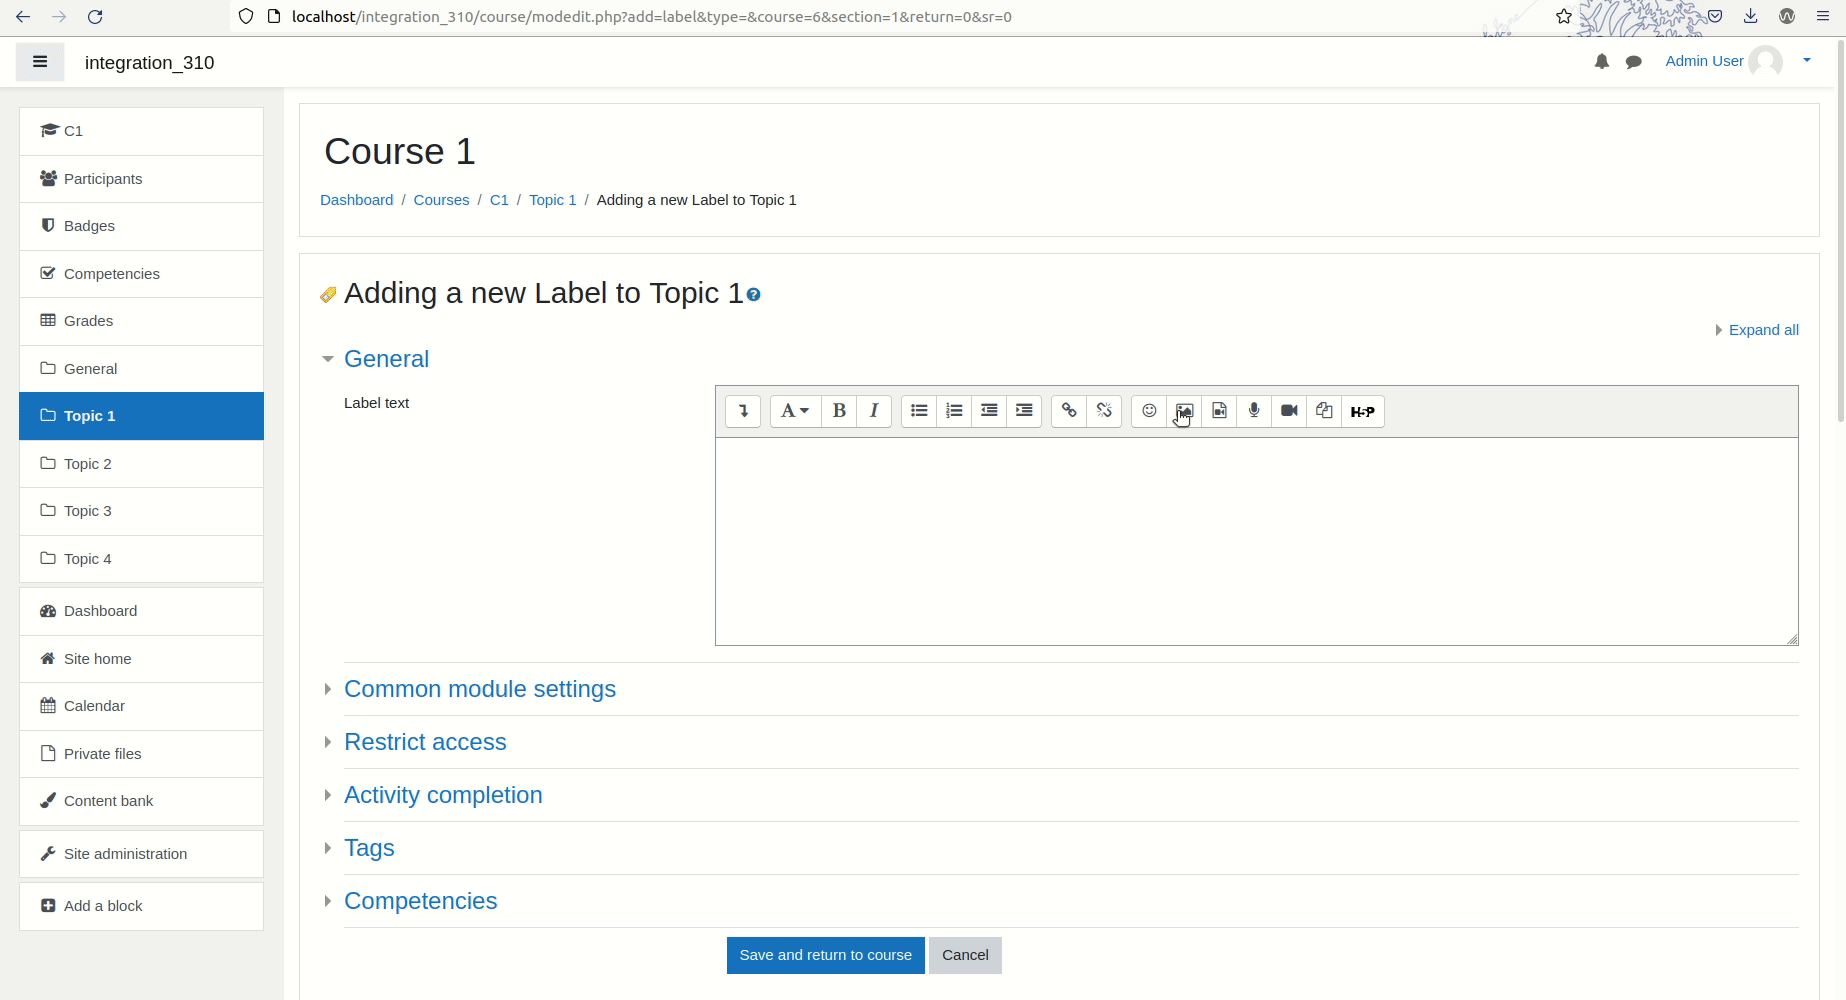Select Topic 3 in sidebar
This screenshot has height=1000, width=1846.
pyautogui.click(x=141, y=511)
